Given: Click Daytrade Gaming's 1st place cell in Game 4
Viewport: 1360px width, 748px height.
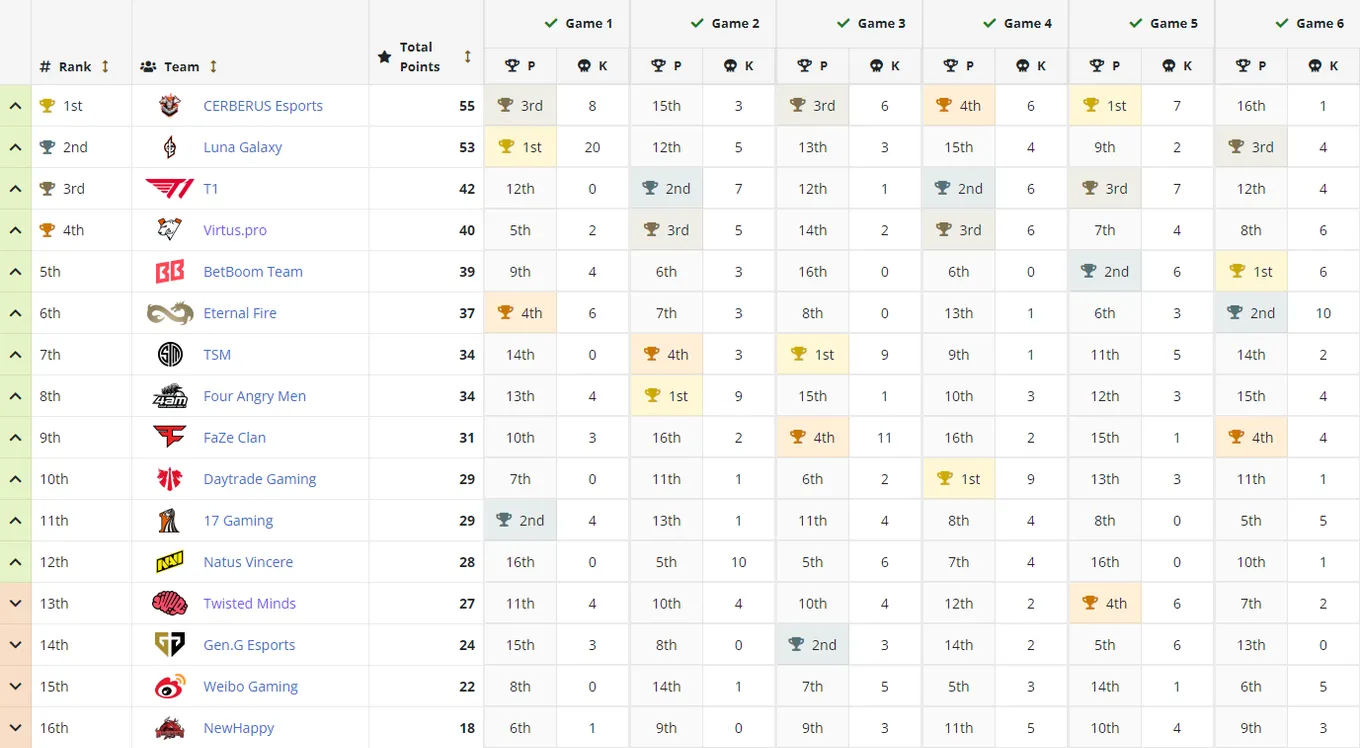Looking at the screenshot, I should coord(959,479).
